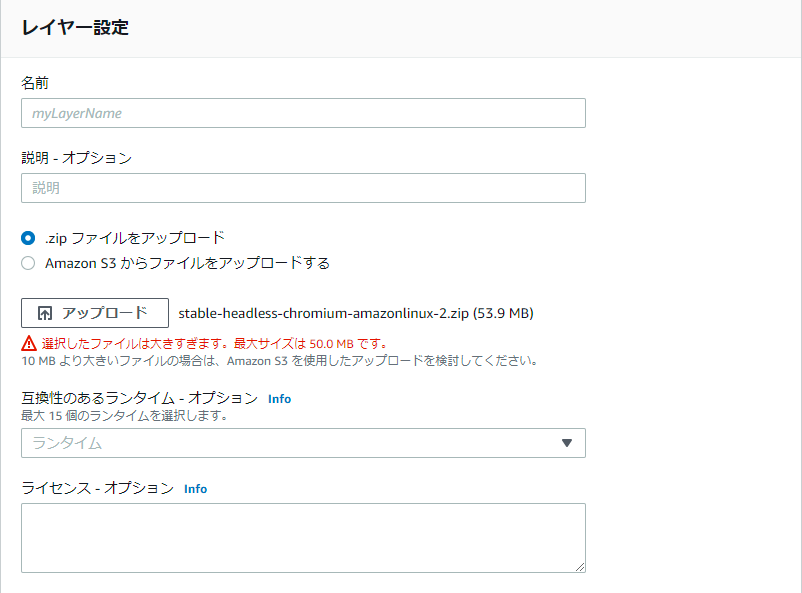Open Info link beside 互換性のあるランタイム

click(279, 399)
